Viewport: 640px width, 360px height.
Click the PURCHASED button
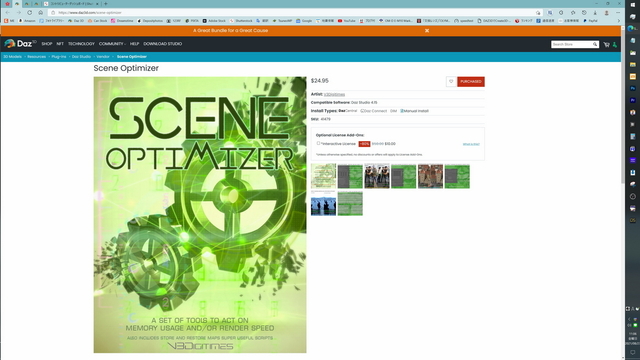click(x=471, y=82)
